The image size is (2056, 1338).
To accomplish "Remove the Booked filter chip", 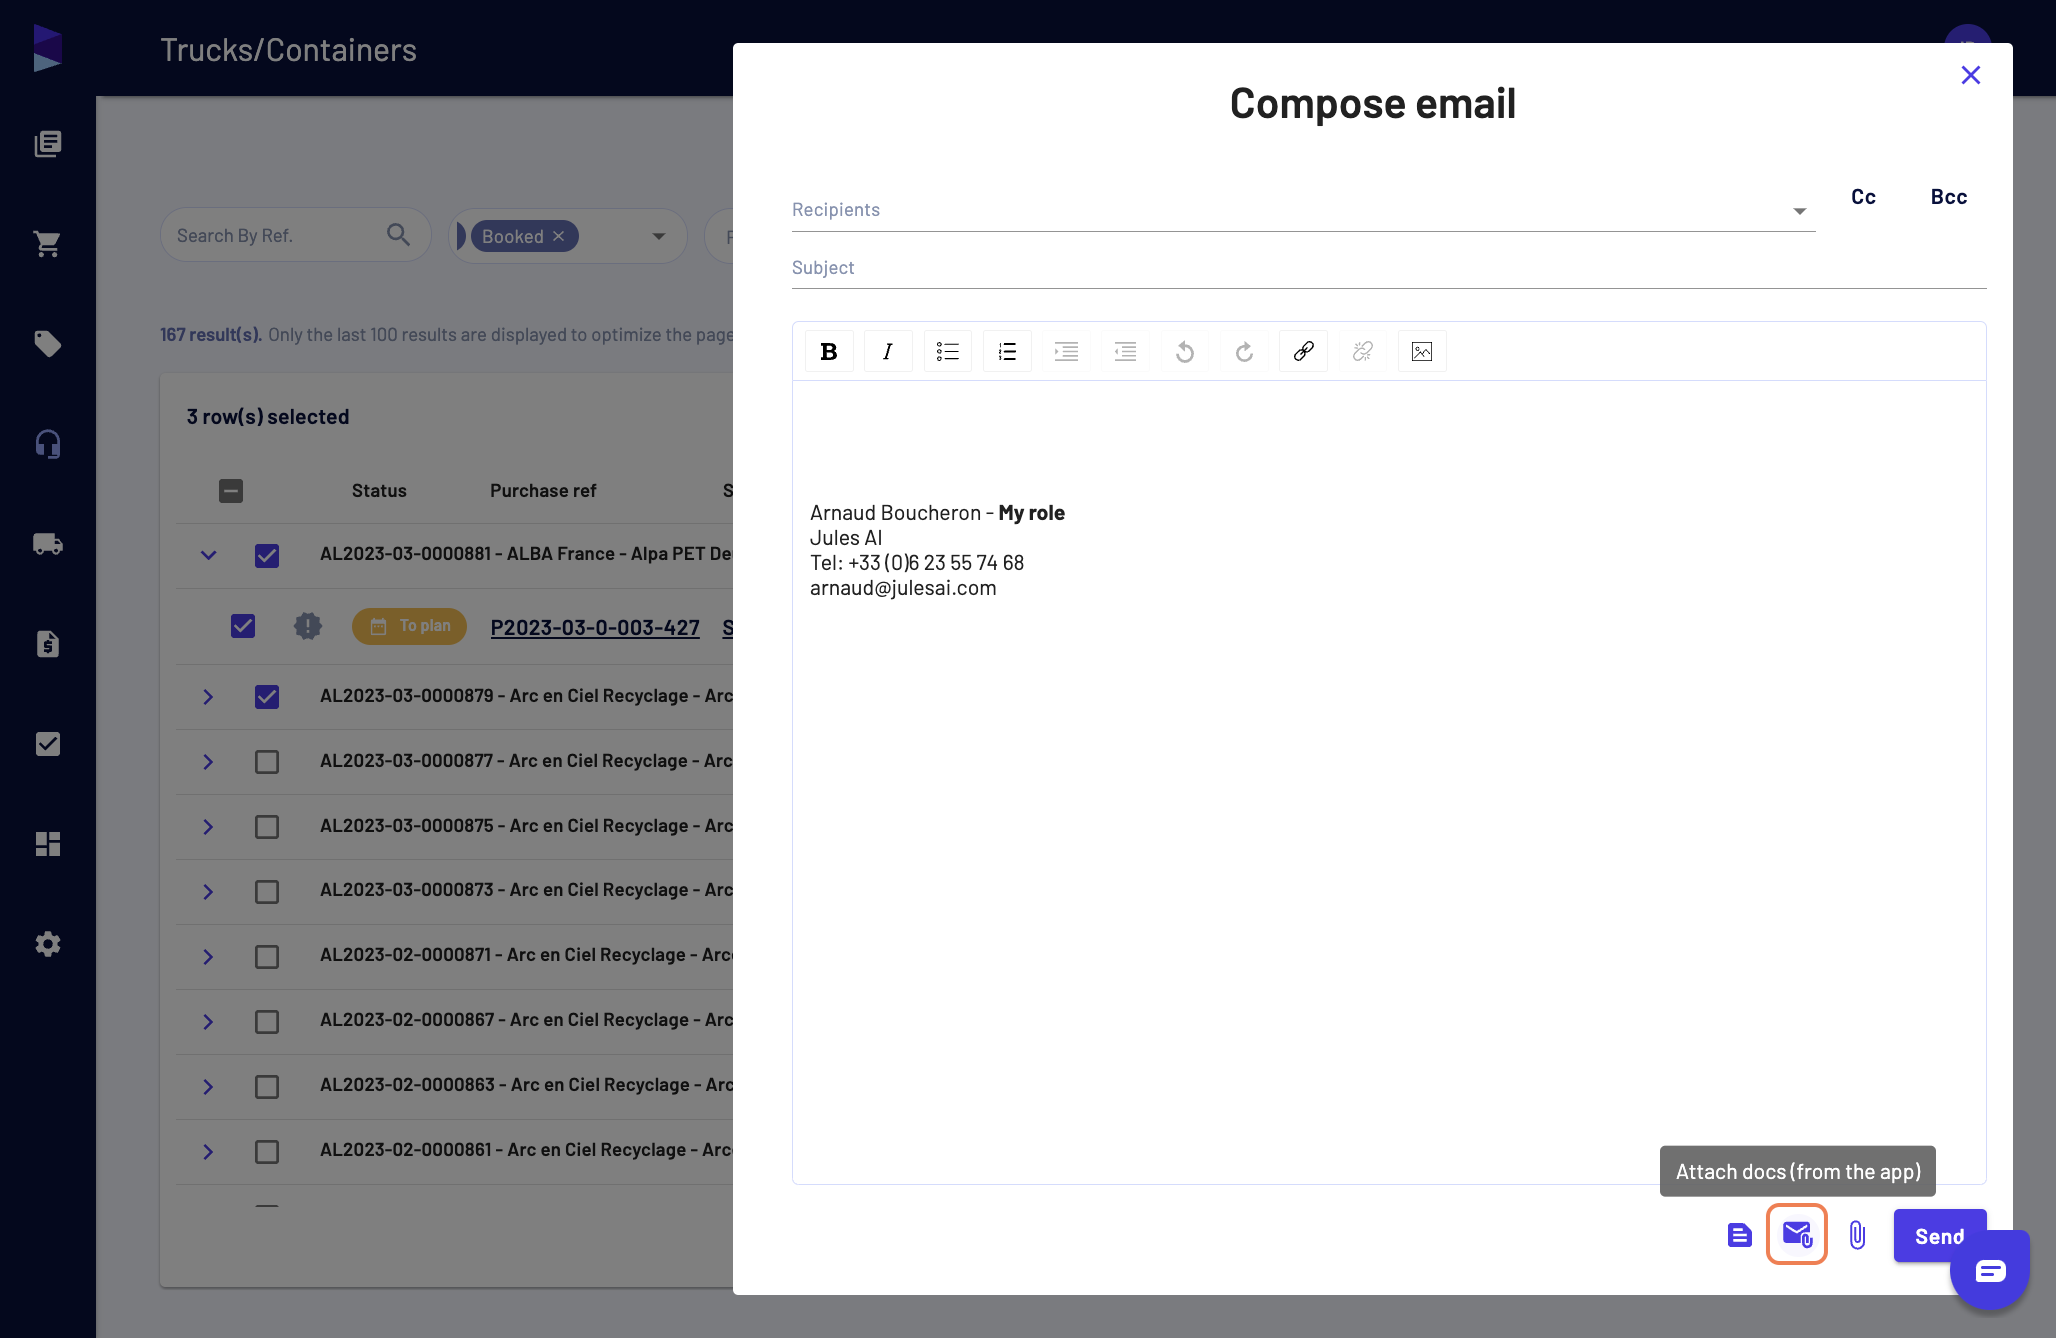I will pos(559,236).
